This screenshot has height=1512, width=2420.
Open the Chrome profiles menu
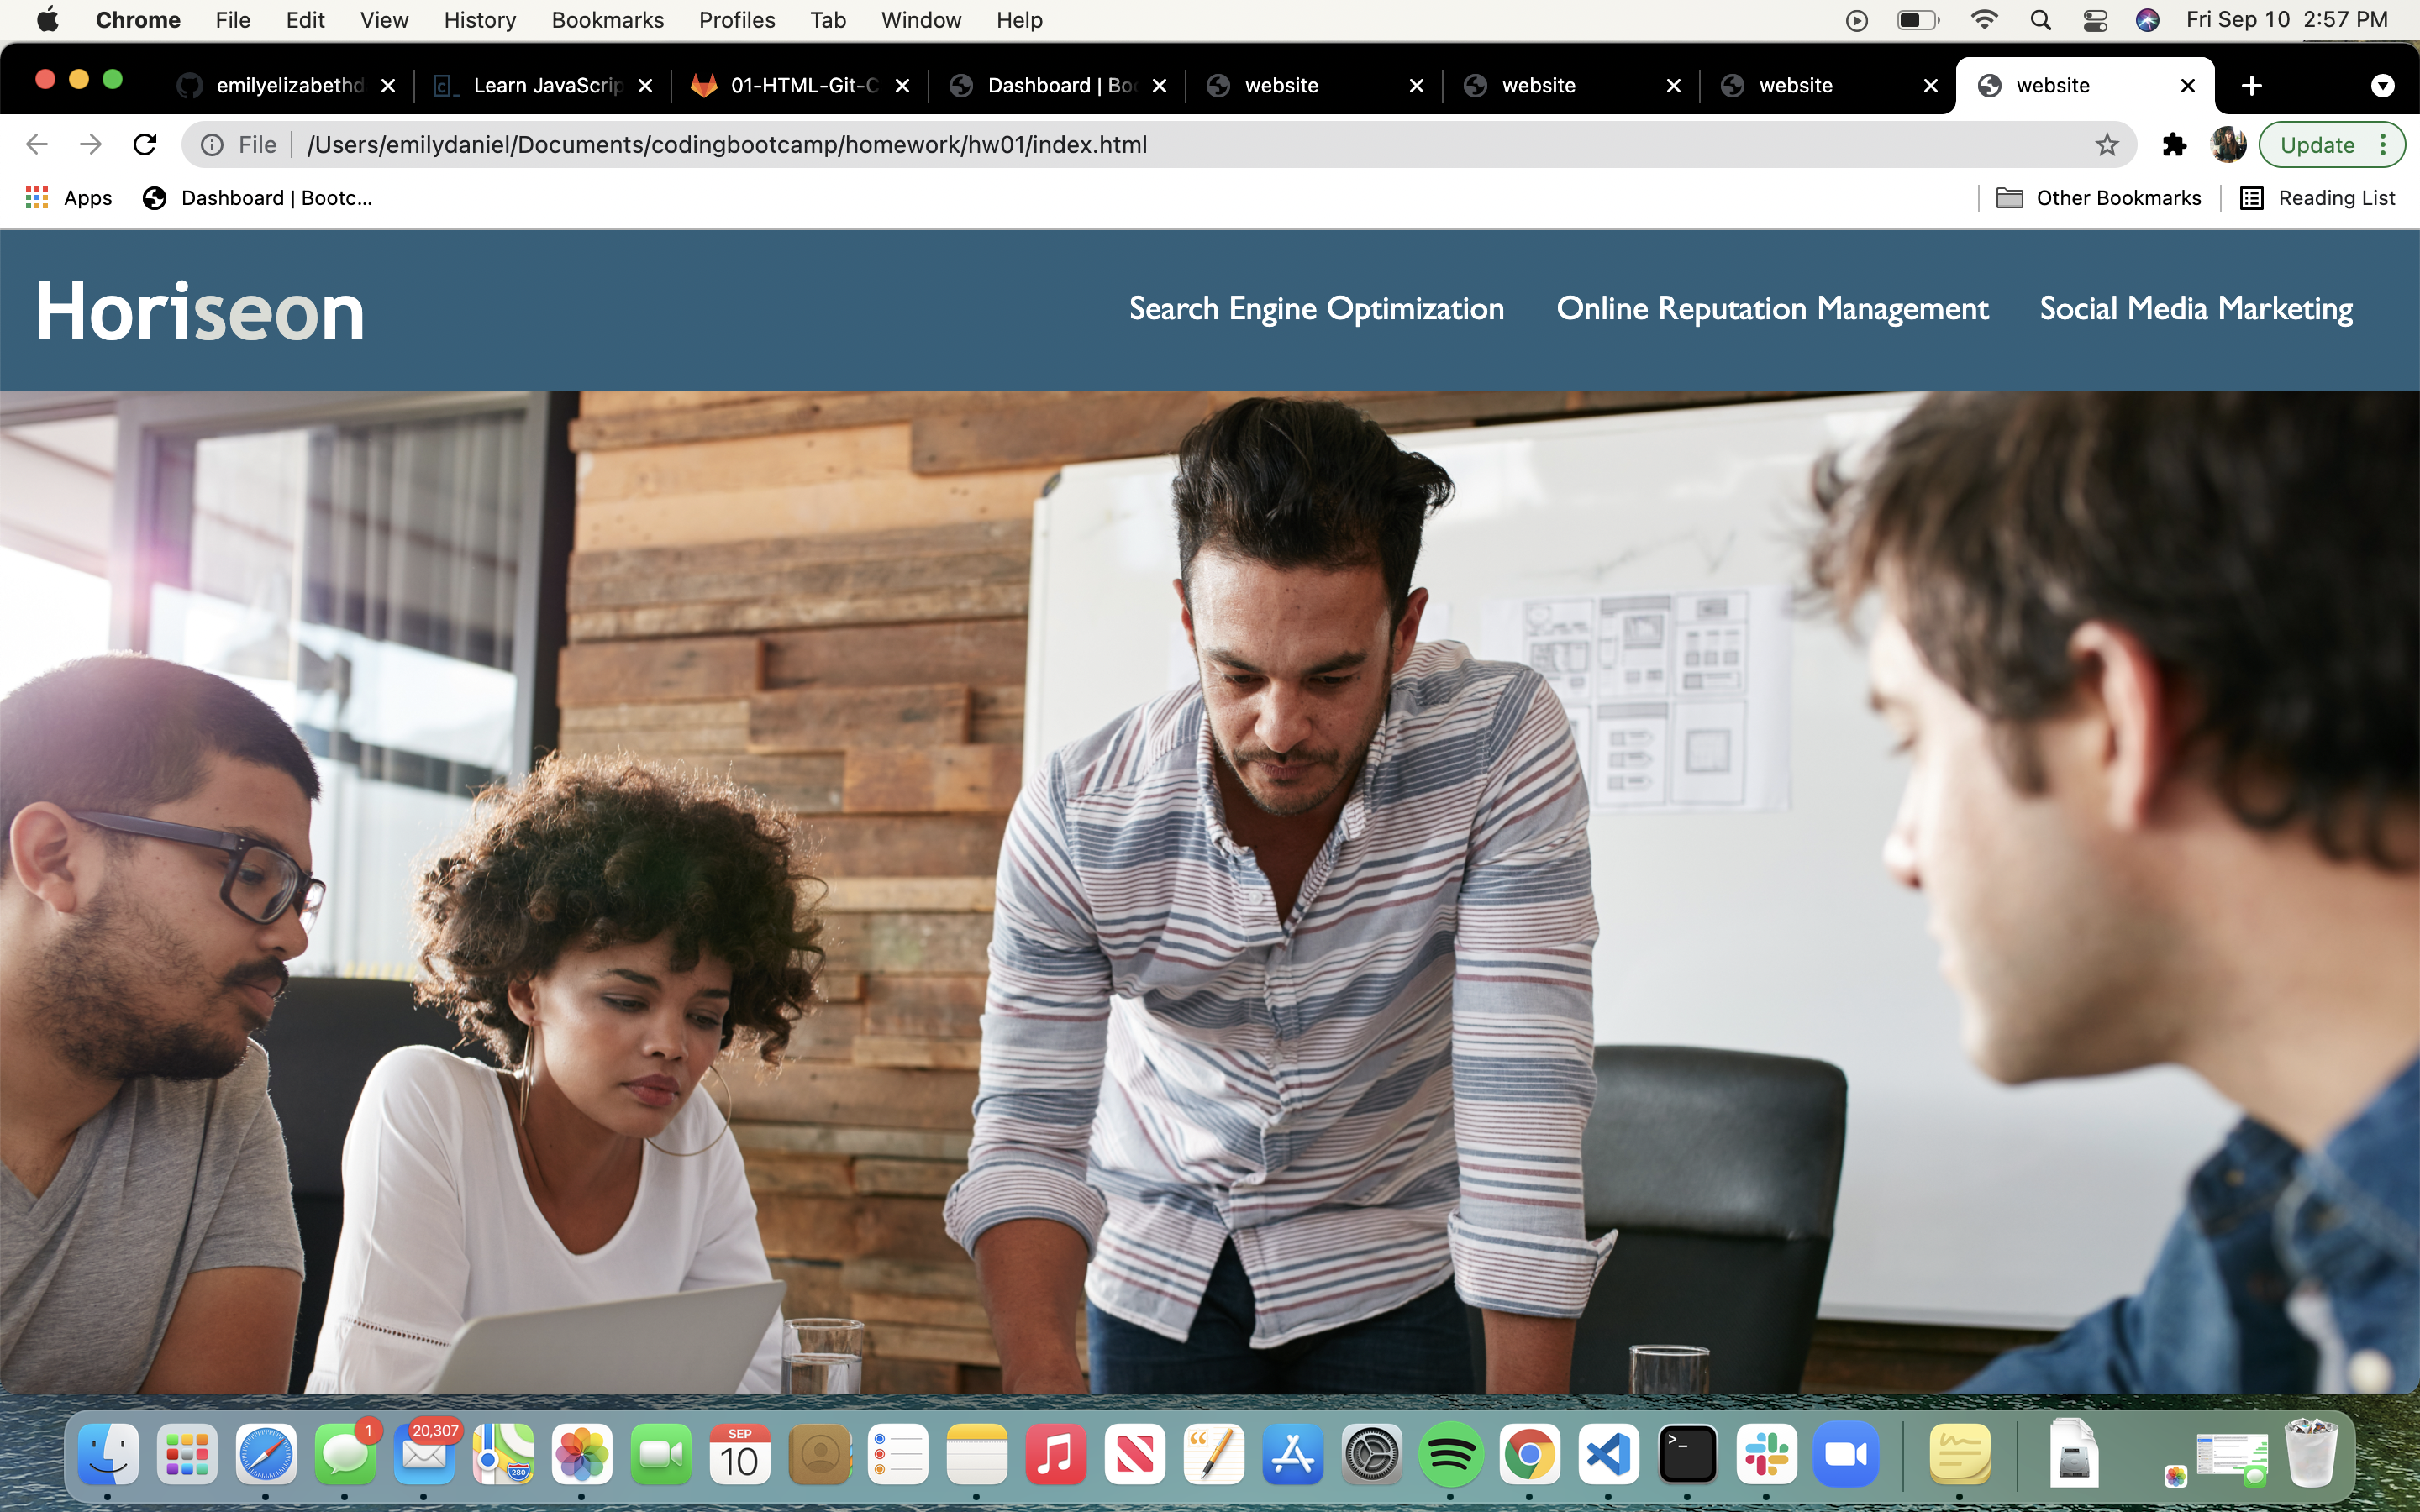click(2227, 144)
